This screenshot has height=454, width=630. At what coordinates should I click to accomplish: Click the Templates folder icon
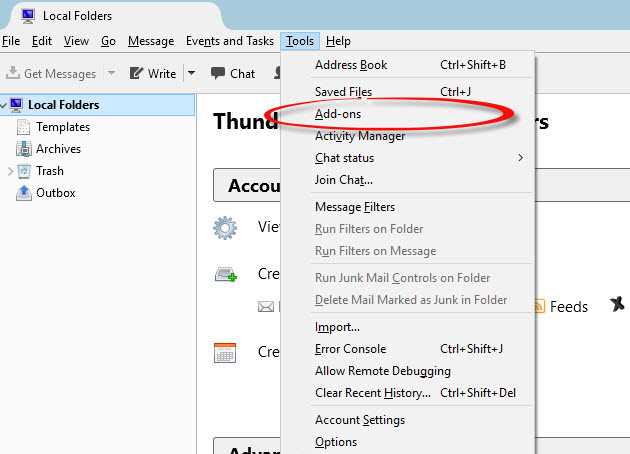click(x=24, y=127)
